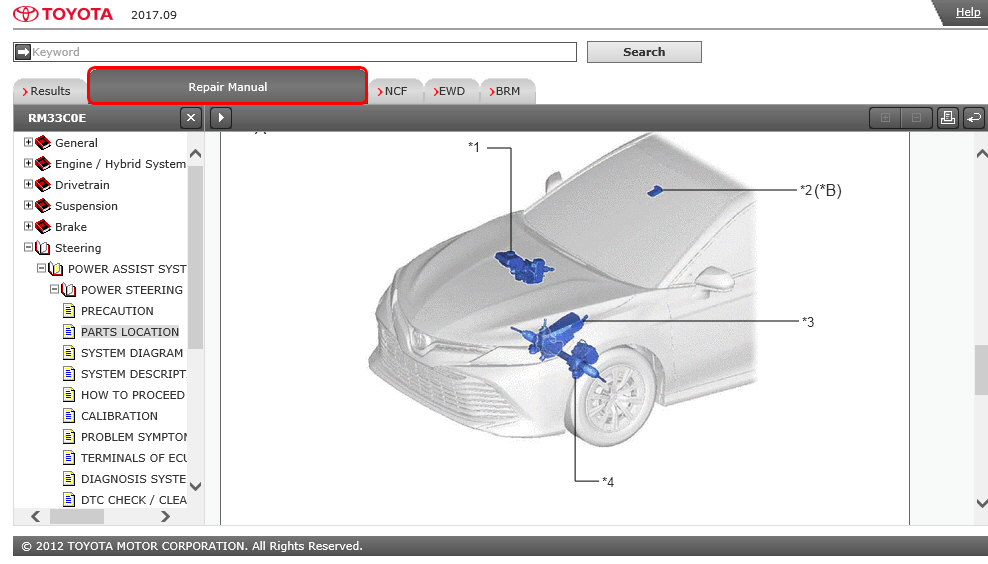Click the HOW TO PROCEED document icon
Screen dimensions: 988x564
(69, 395)
